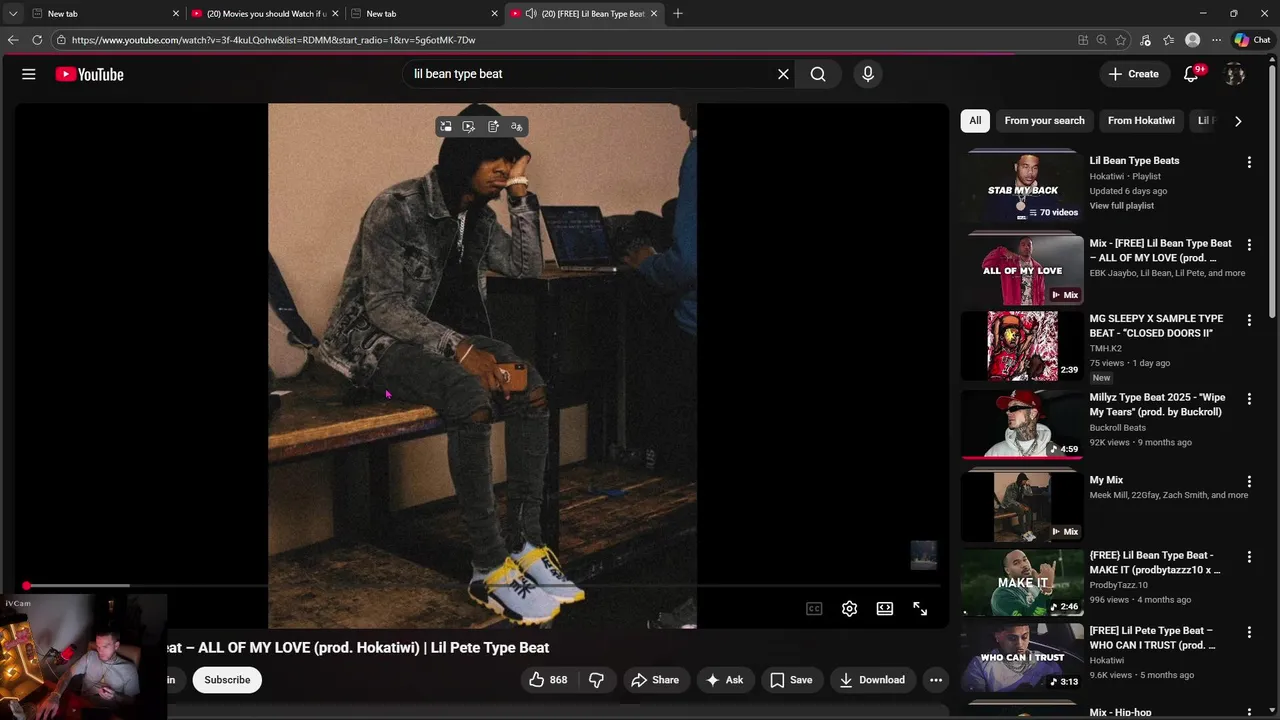Open the tab search dropdown arrow

pyautogui.click(x=13, y=14)
